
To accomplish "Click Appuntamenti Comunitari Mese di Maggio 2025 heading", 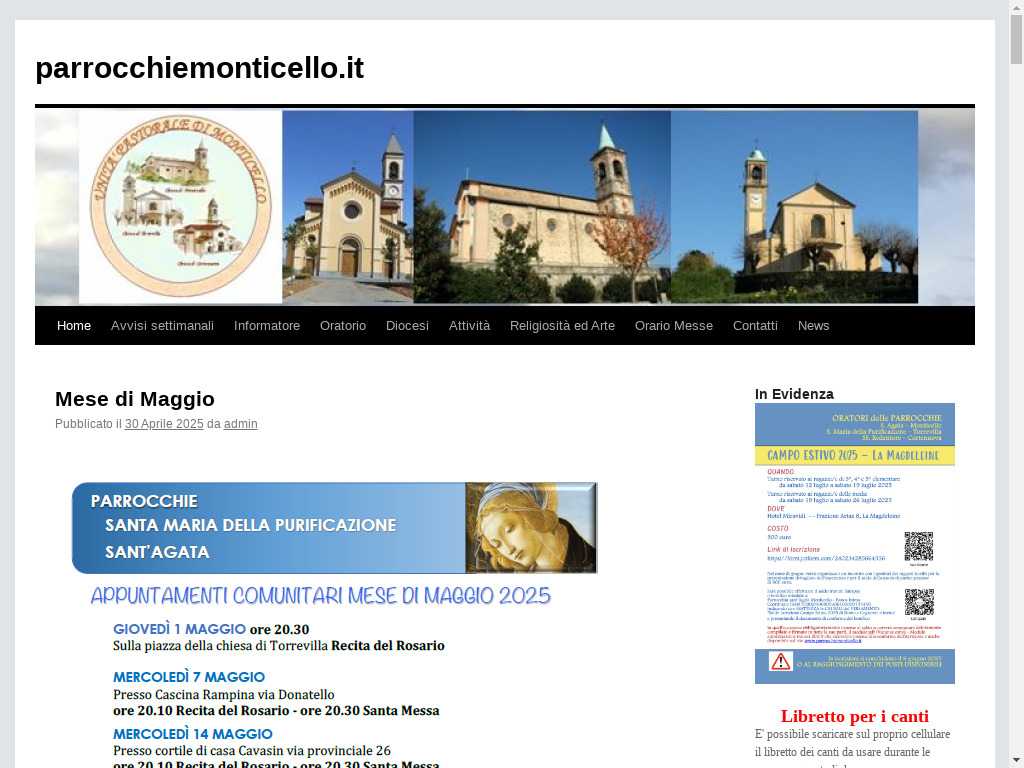I will click(x=321, y=596).
